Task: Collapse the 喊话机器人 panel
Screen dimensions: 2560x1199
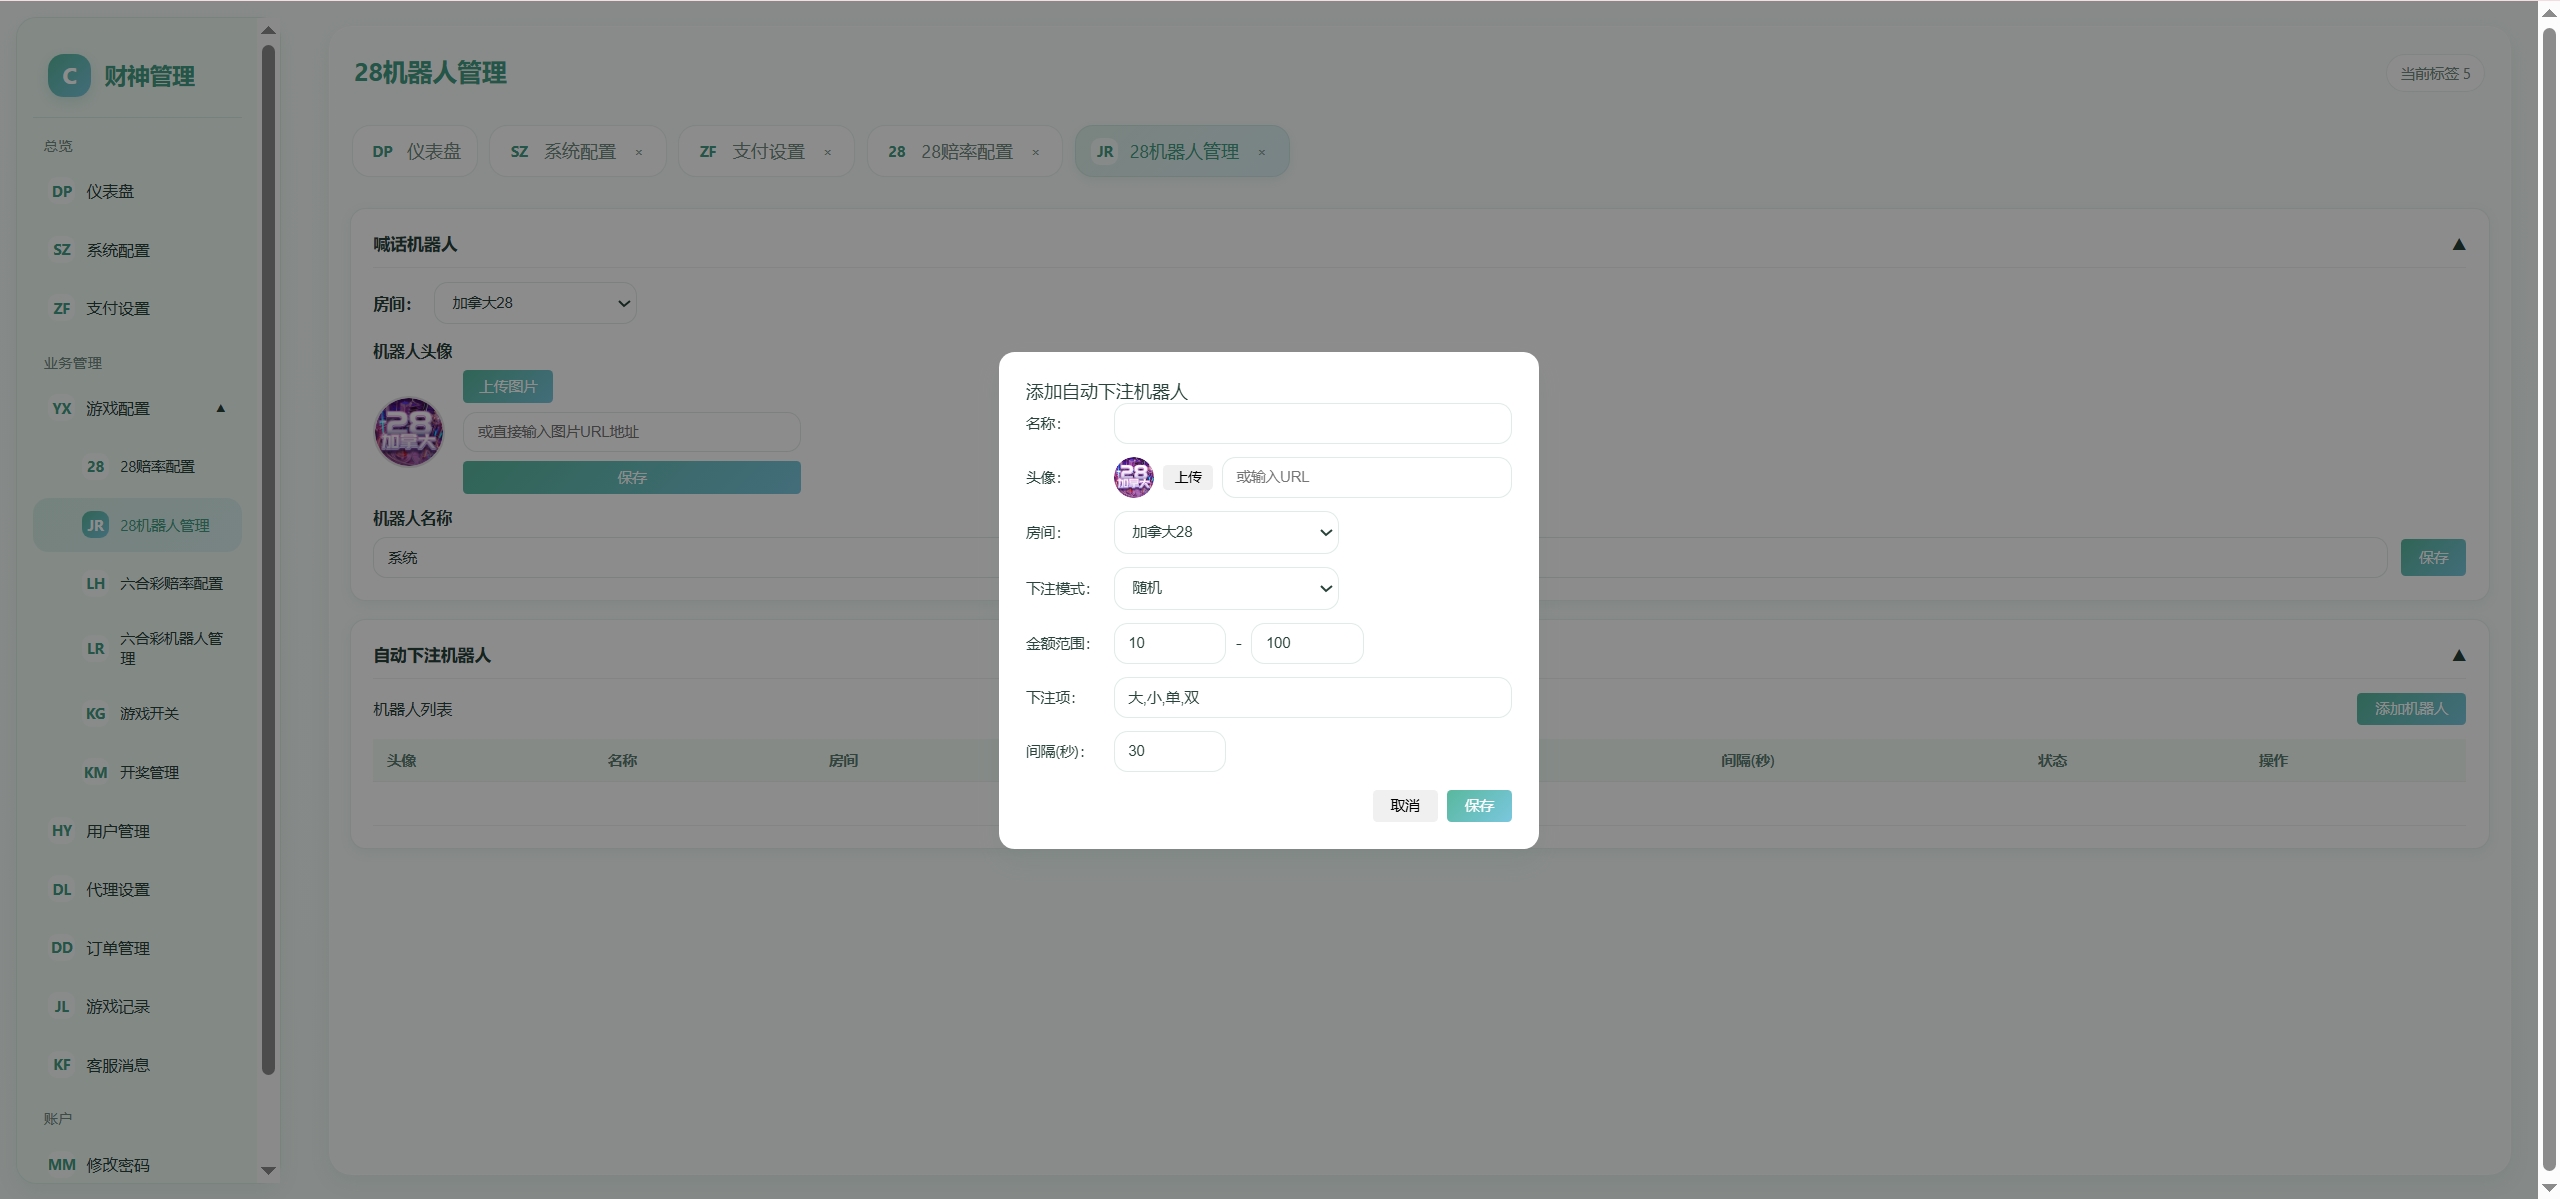Action: (2459, 245)
